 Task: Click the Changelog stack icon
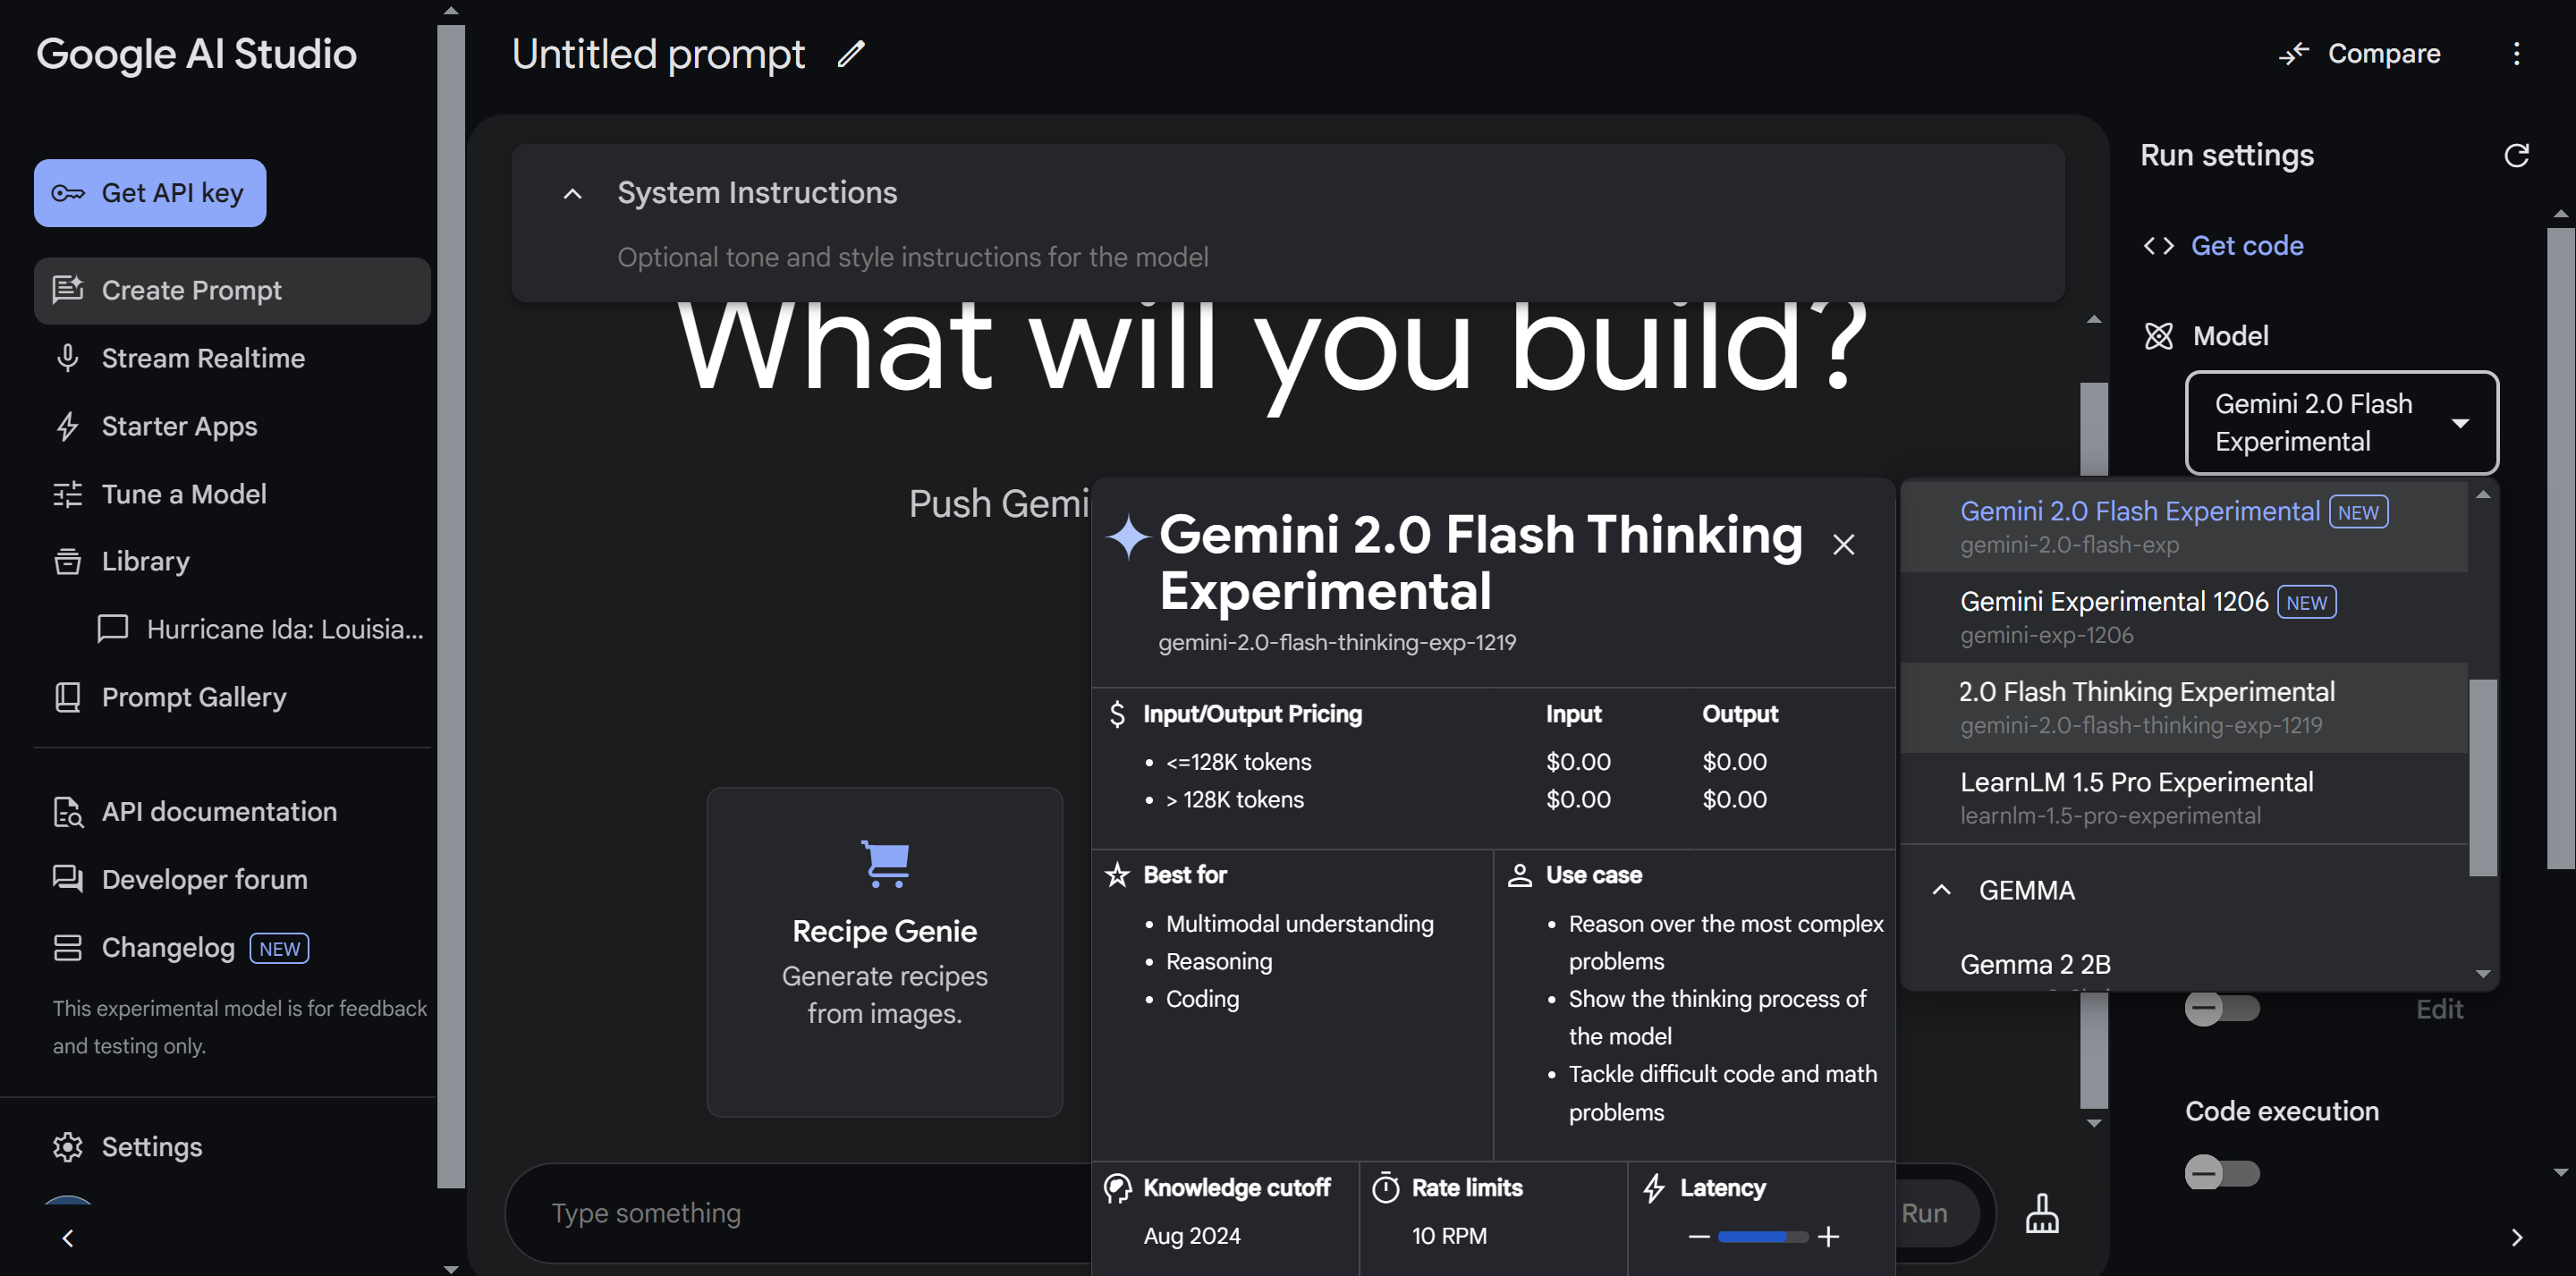coord(67,947)
